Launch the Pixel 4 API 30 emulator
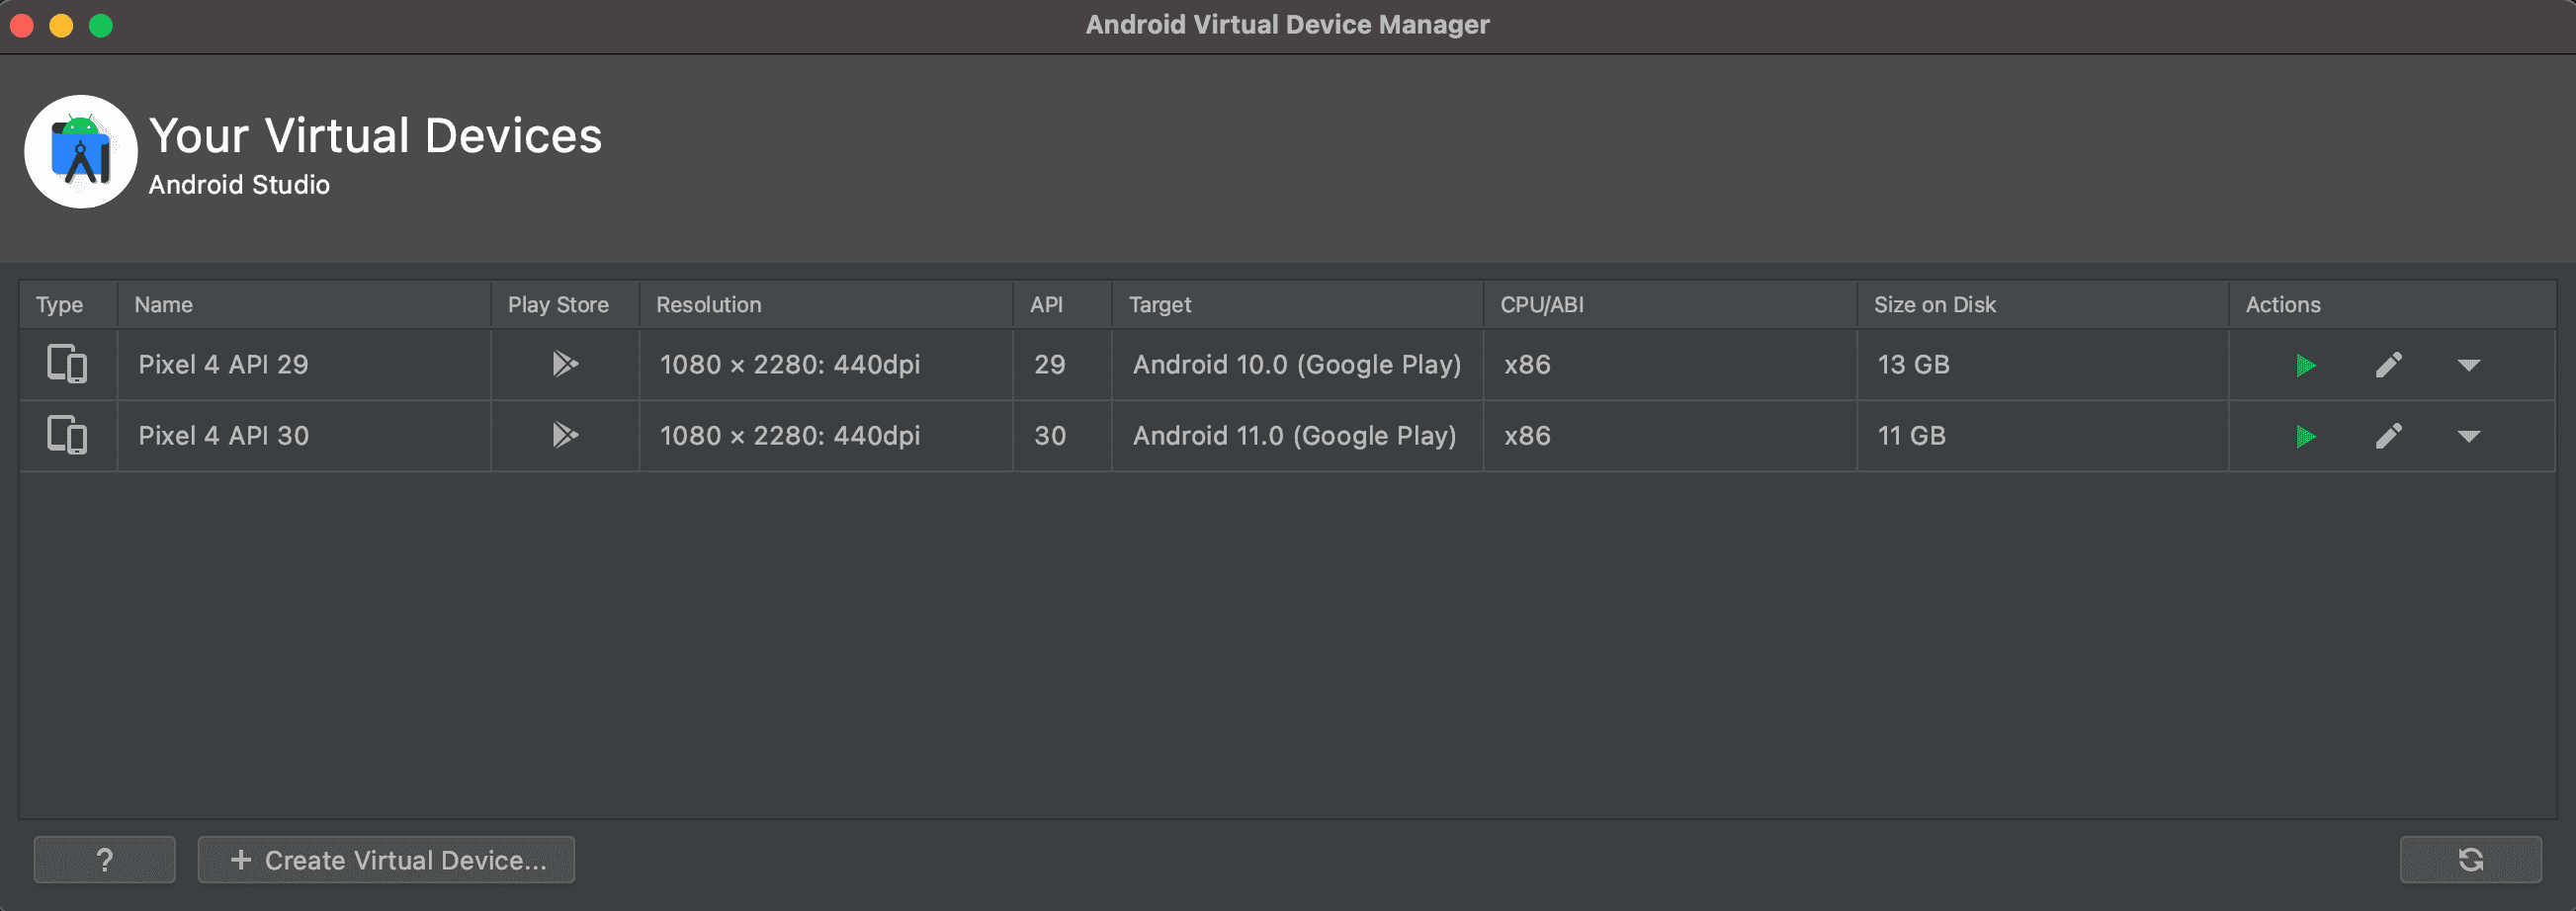 2305,436
